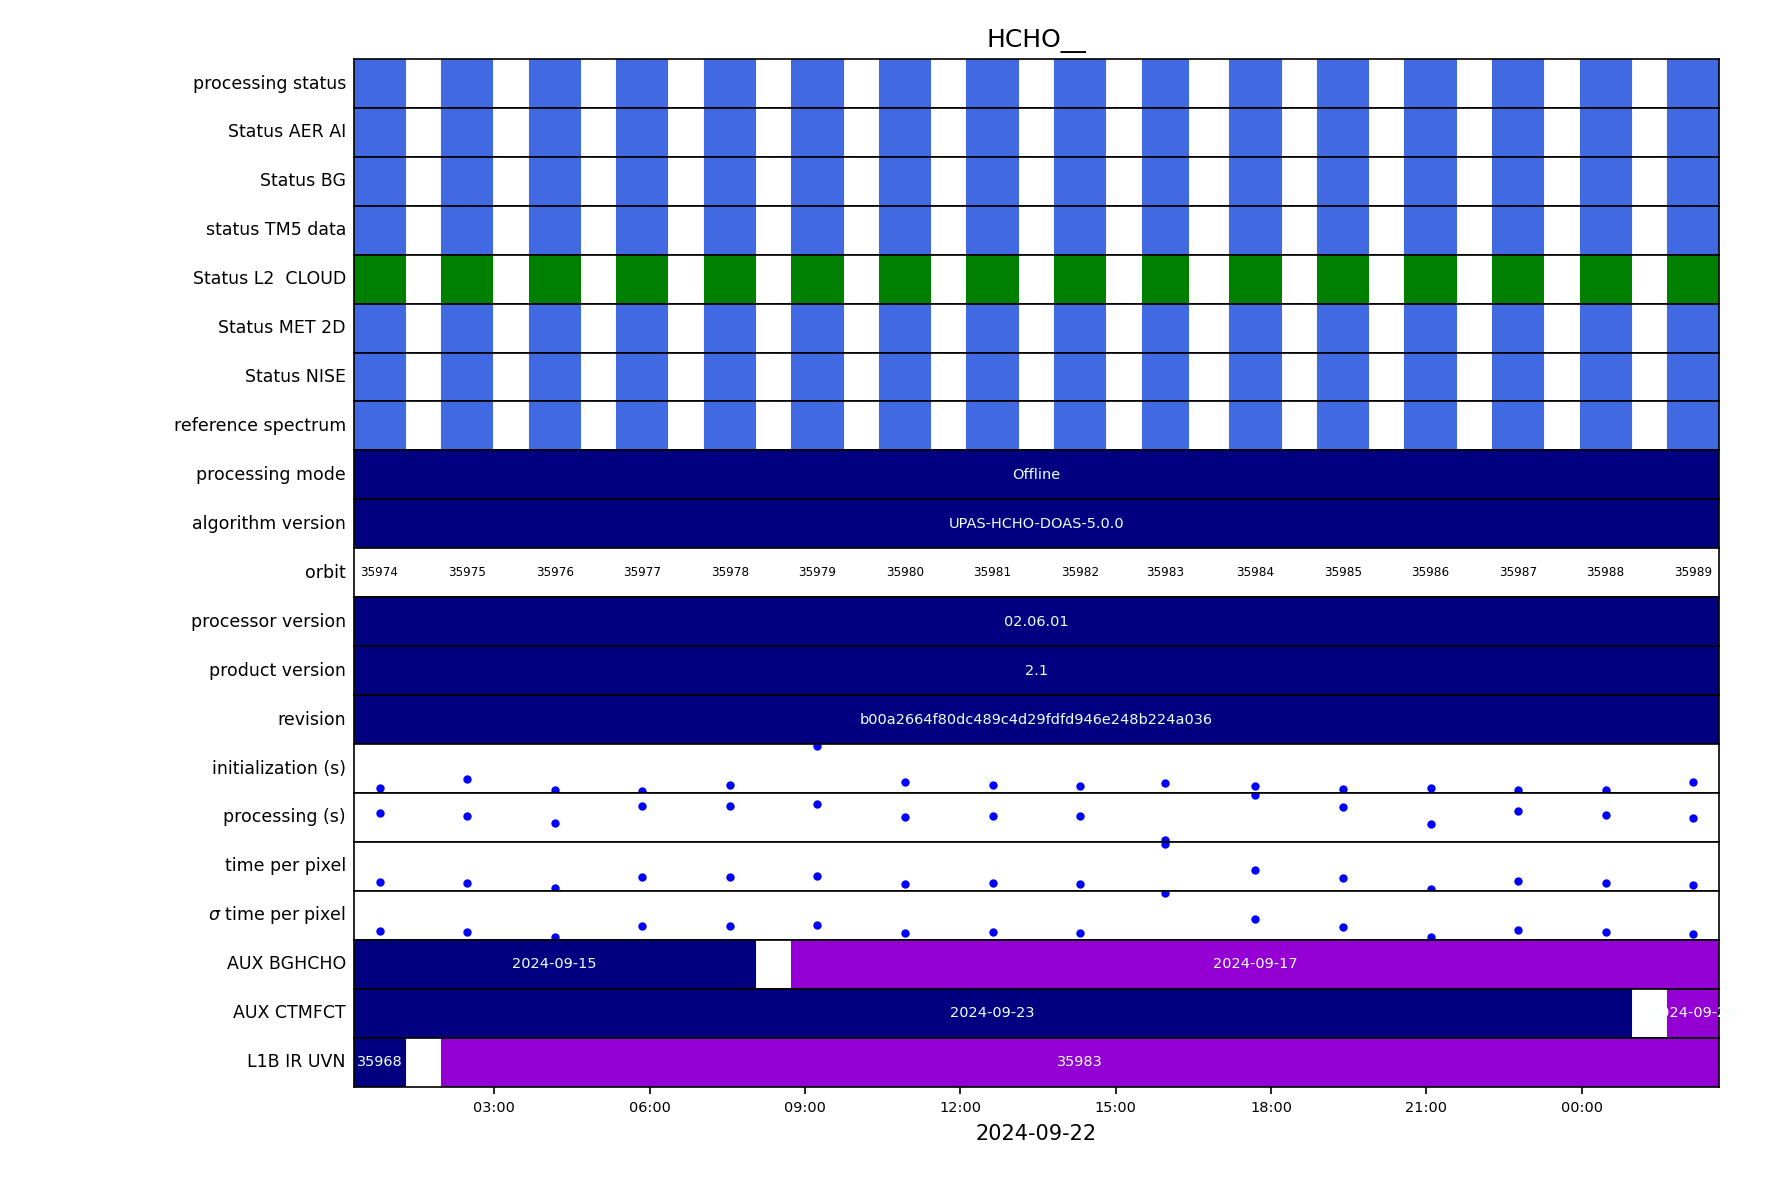The height and width of the screenshot is (1181, 1771).
Task: Click AUX BGHCHO 2024-09-17 purple segment
Action: click(1255, 964)
